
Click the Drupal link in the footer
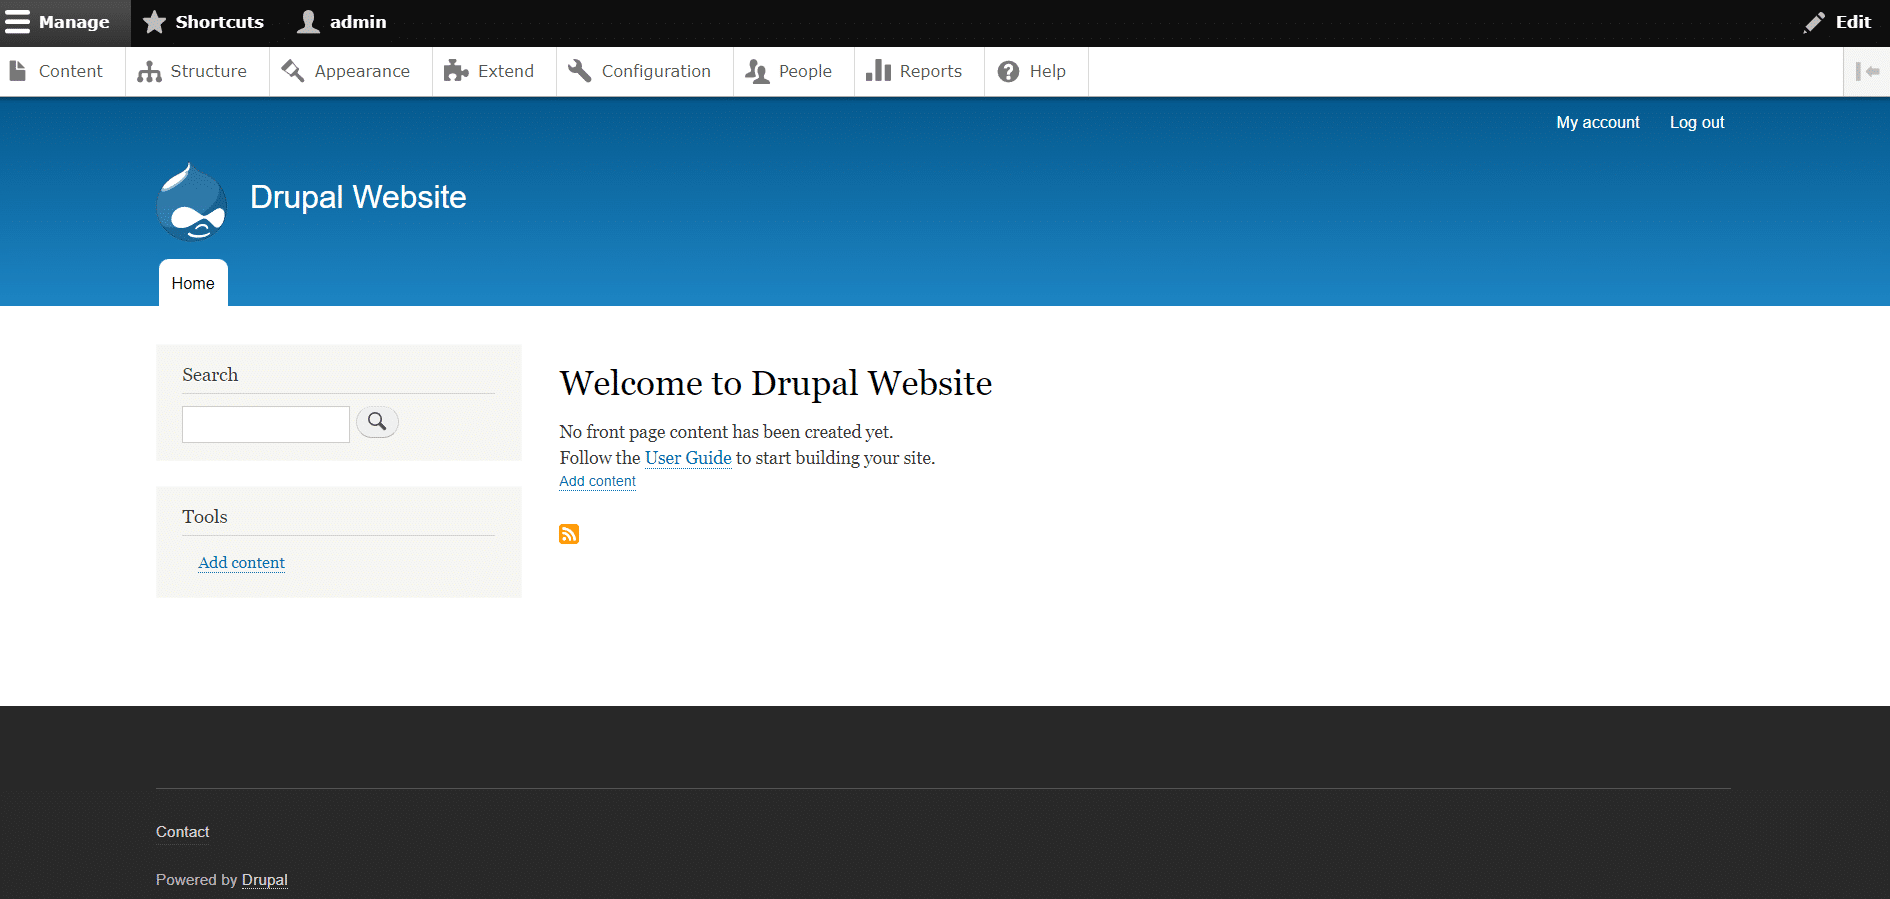coord(265,880)
